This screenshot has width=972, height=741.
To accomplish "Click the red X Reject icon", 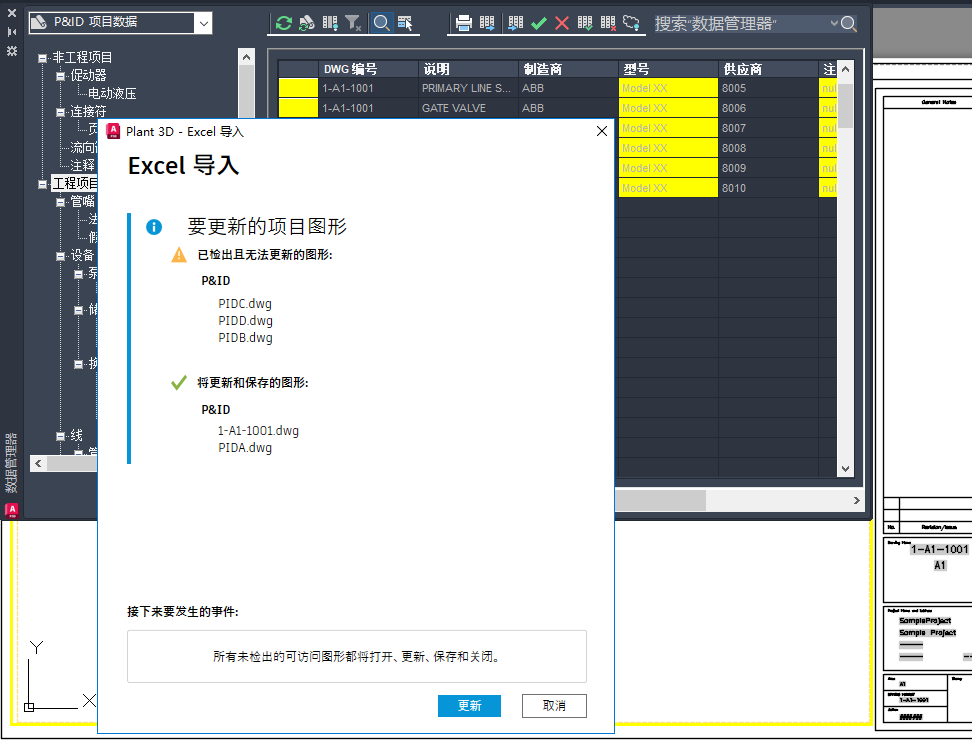I will (x=562, y=24).
